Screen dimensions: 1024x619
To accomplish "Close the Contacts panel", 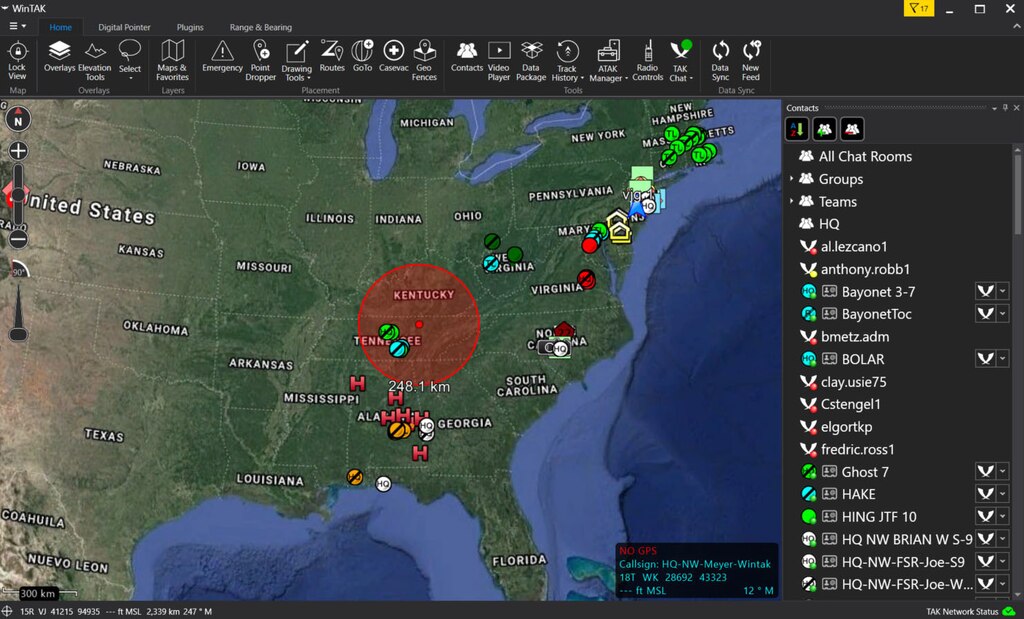I will pyautogui.click(x=1016, y=108).
